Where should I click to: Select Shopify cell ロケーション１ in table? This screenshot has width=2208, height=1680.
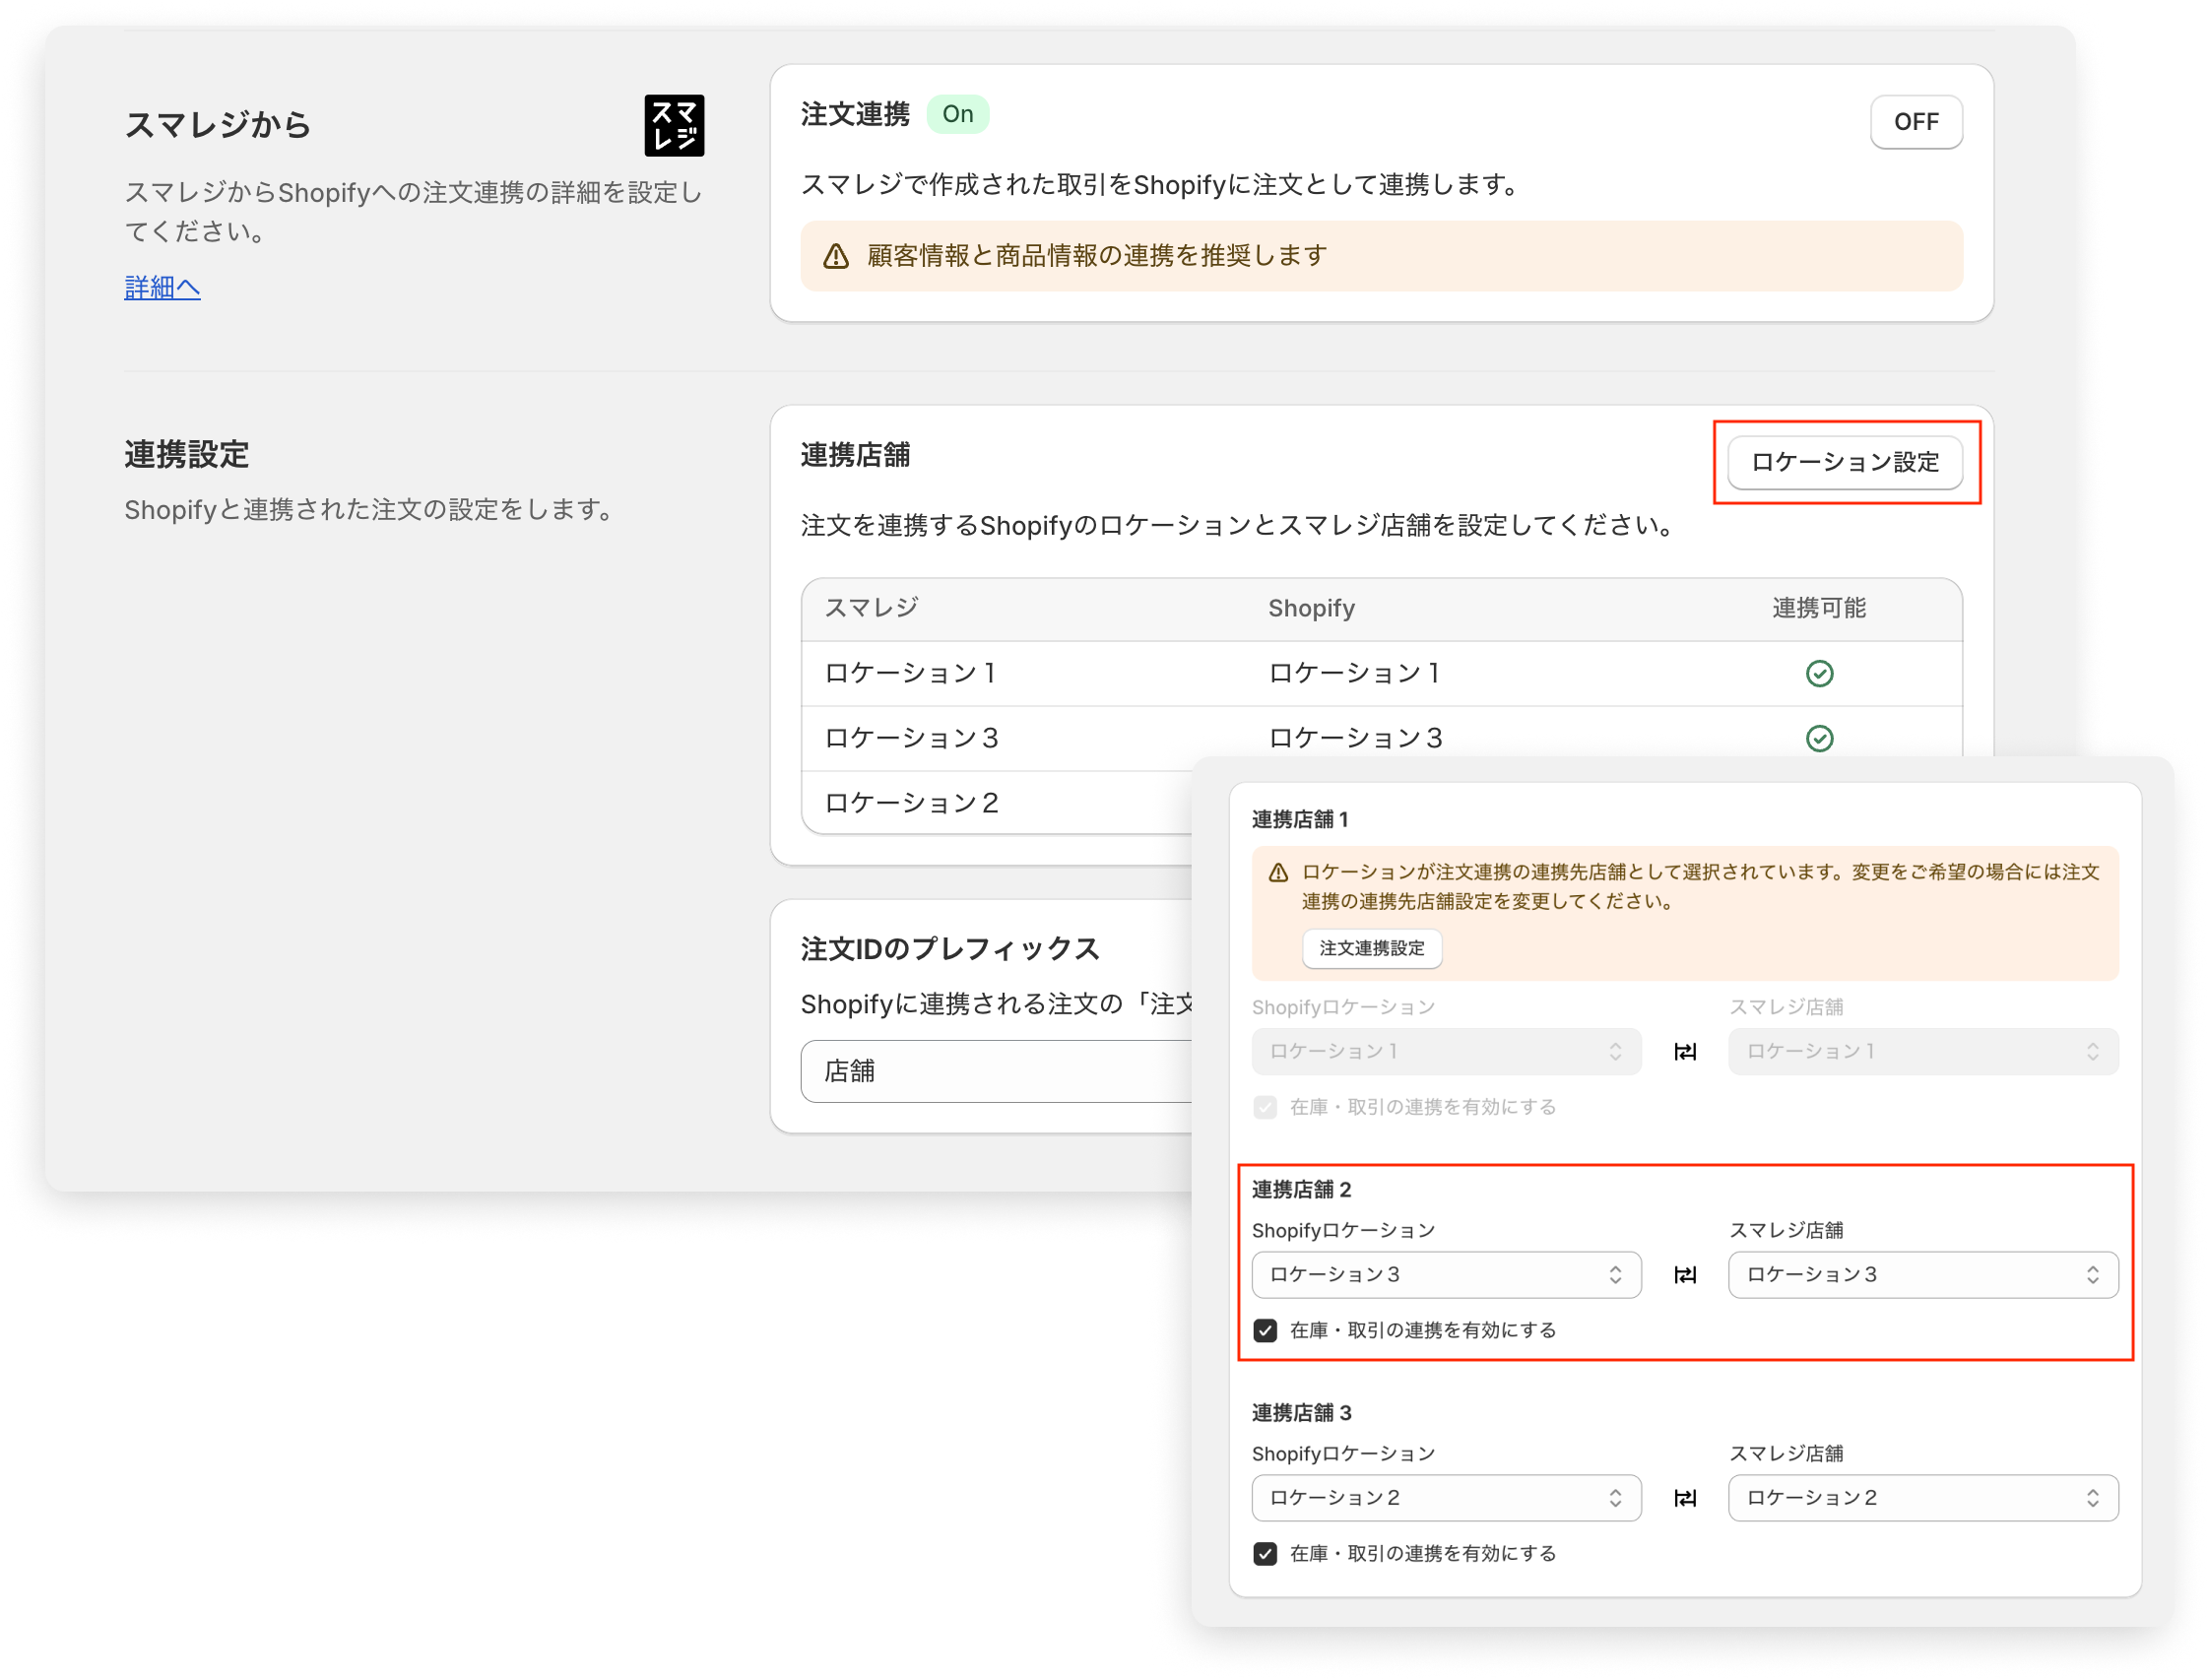tap(1355, 674)
